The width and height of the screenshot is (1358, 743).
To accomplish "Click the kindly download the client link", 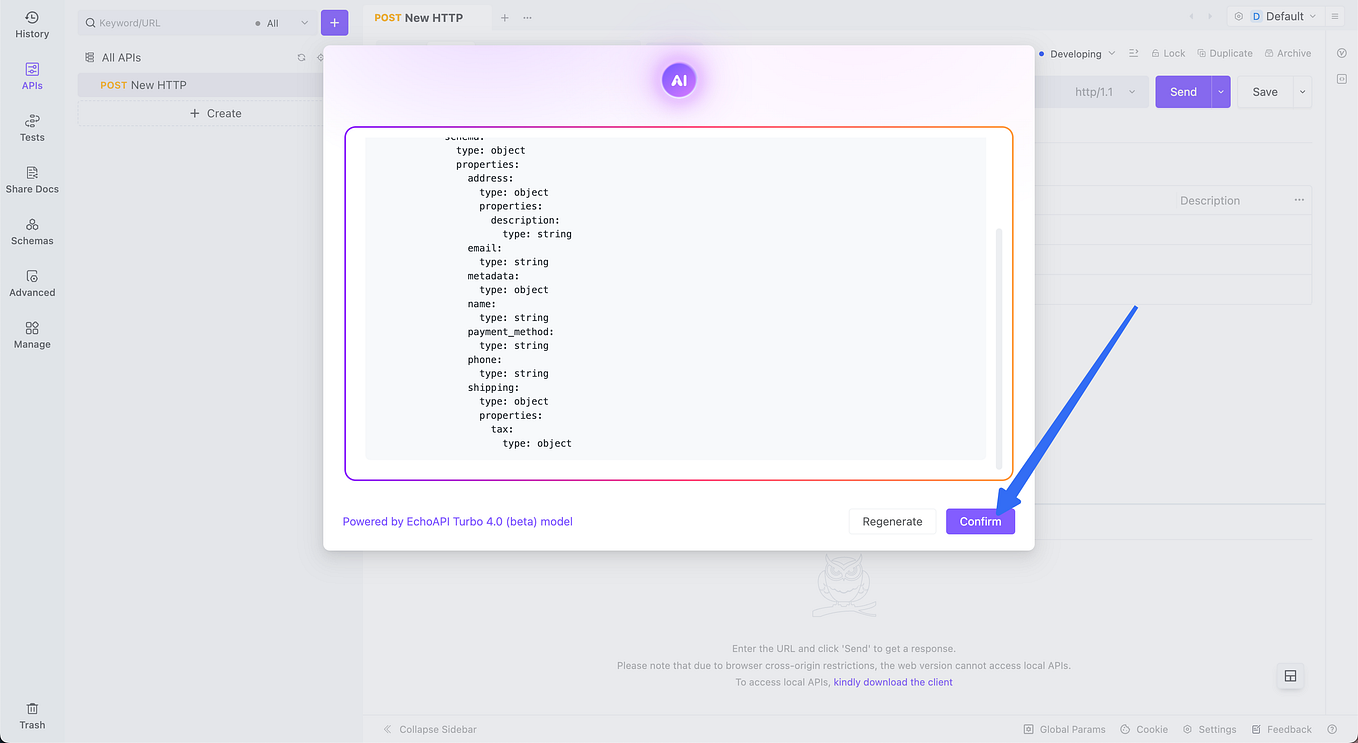I will tap(893, 681).
